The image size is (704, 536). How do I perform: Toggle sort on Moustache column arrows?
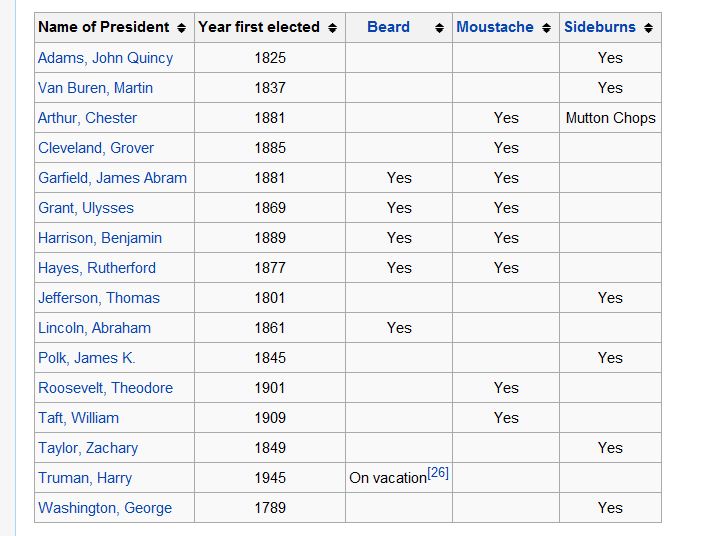546,28
